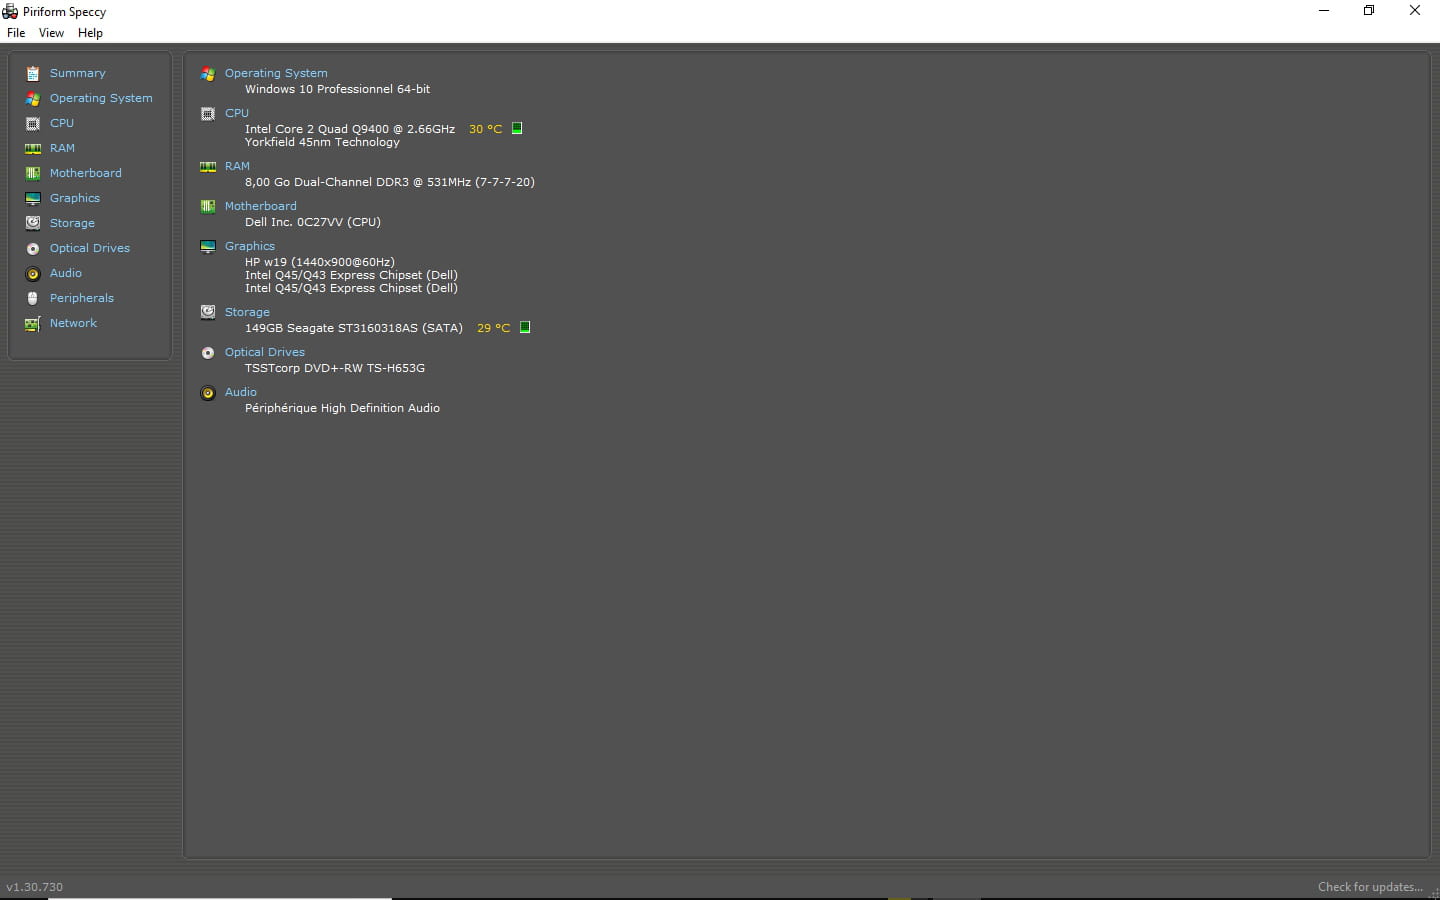1440x900 pixels.
Task: Select Network in the sidebar
Action: 74,323
